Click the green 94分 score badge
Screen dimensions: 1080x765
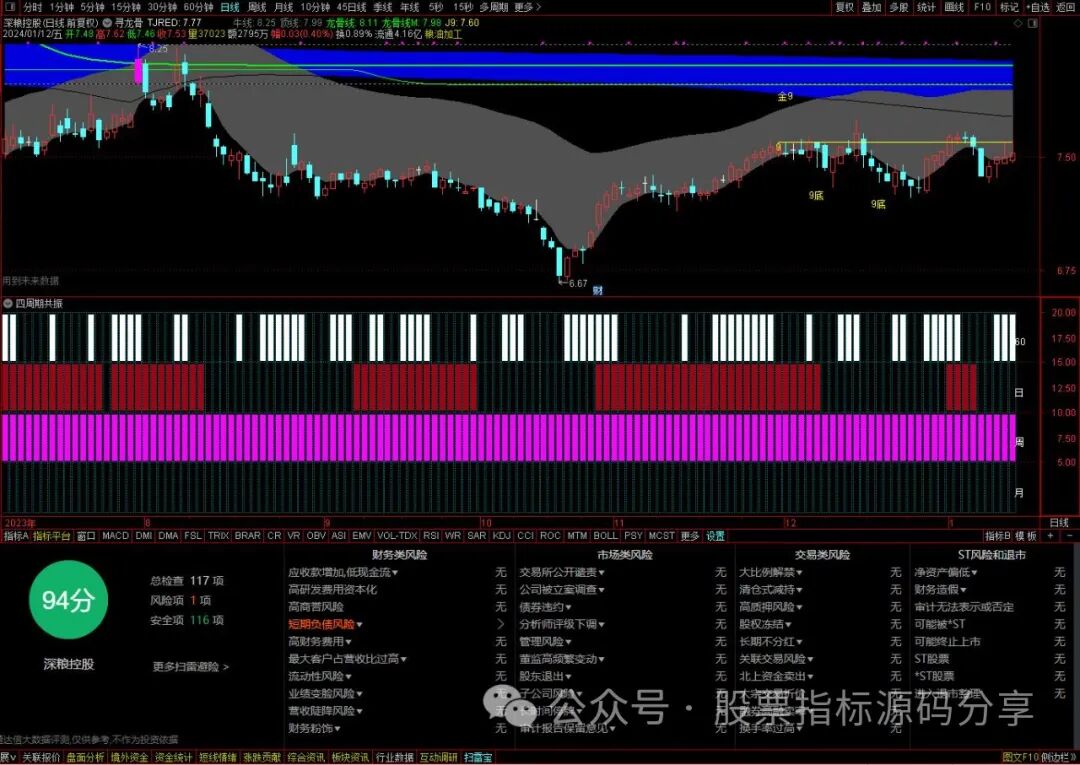pos(68,600)
